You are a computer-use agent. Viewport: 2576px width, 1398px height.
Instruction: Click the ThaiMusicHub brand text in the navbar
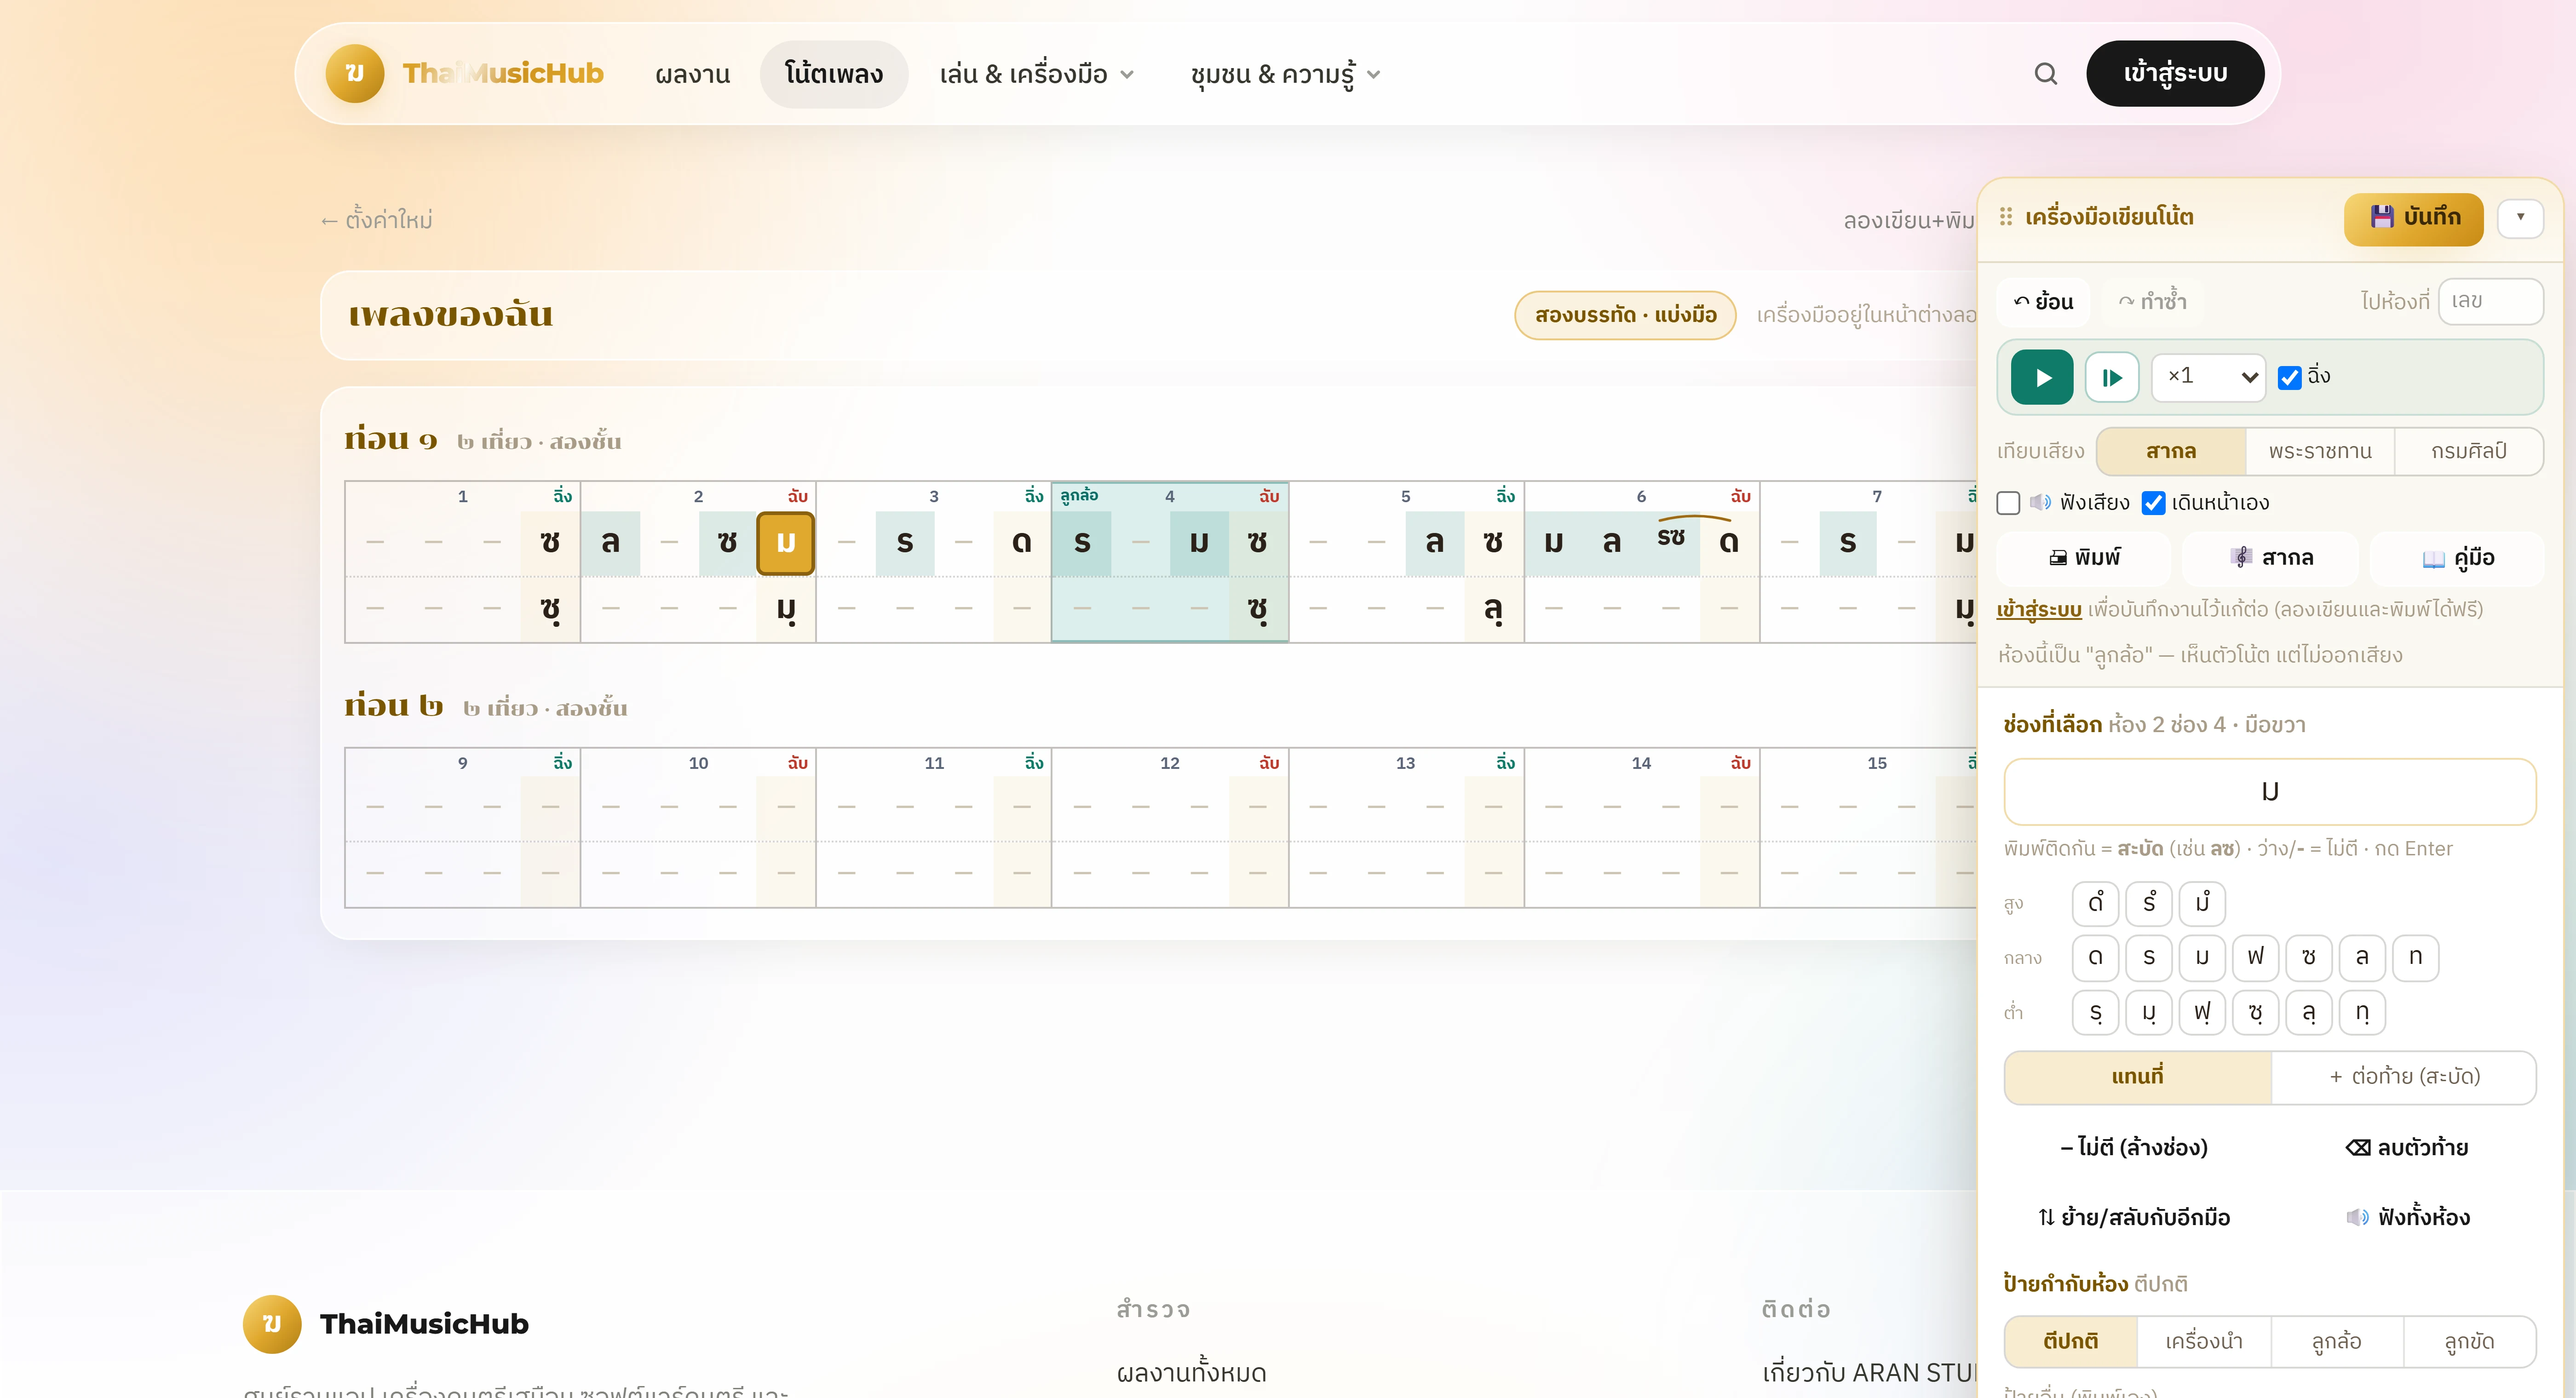pos(503,73)
